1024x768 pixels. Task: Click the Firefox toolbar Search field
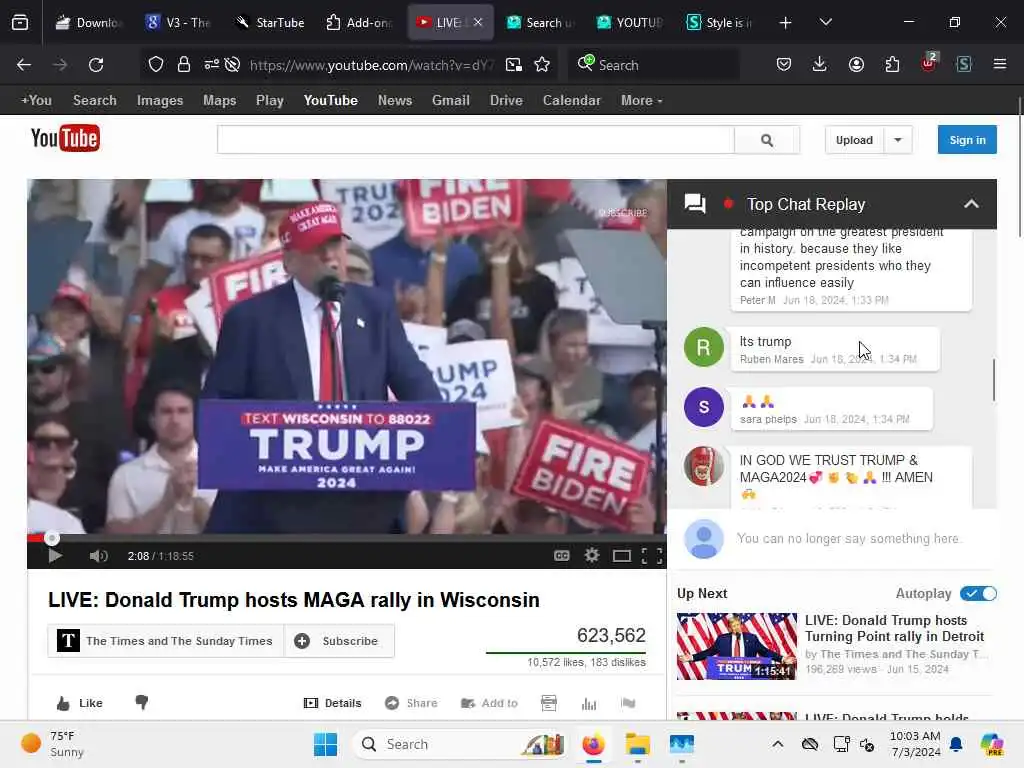click(x=654, y=65)
